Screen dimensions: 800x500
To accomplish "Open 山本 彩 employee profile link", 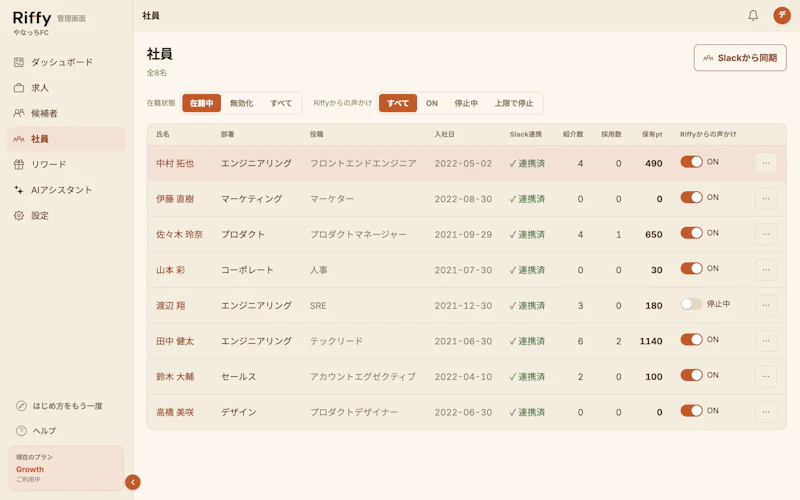I will [x=170, y=270].
